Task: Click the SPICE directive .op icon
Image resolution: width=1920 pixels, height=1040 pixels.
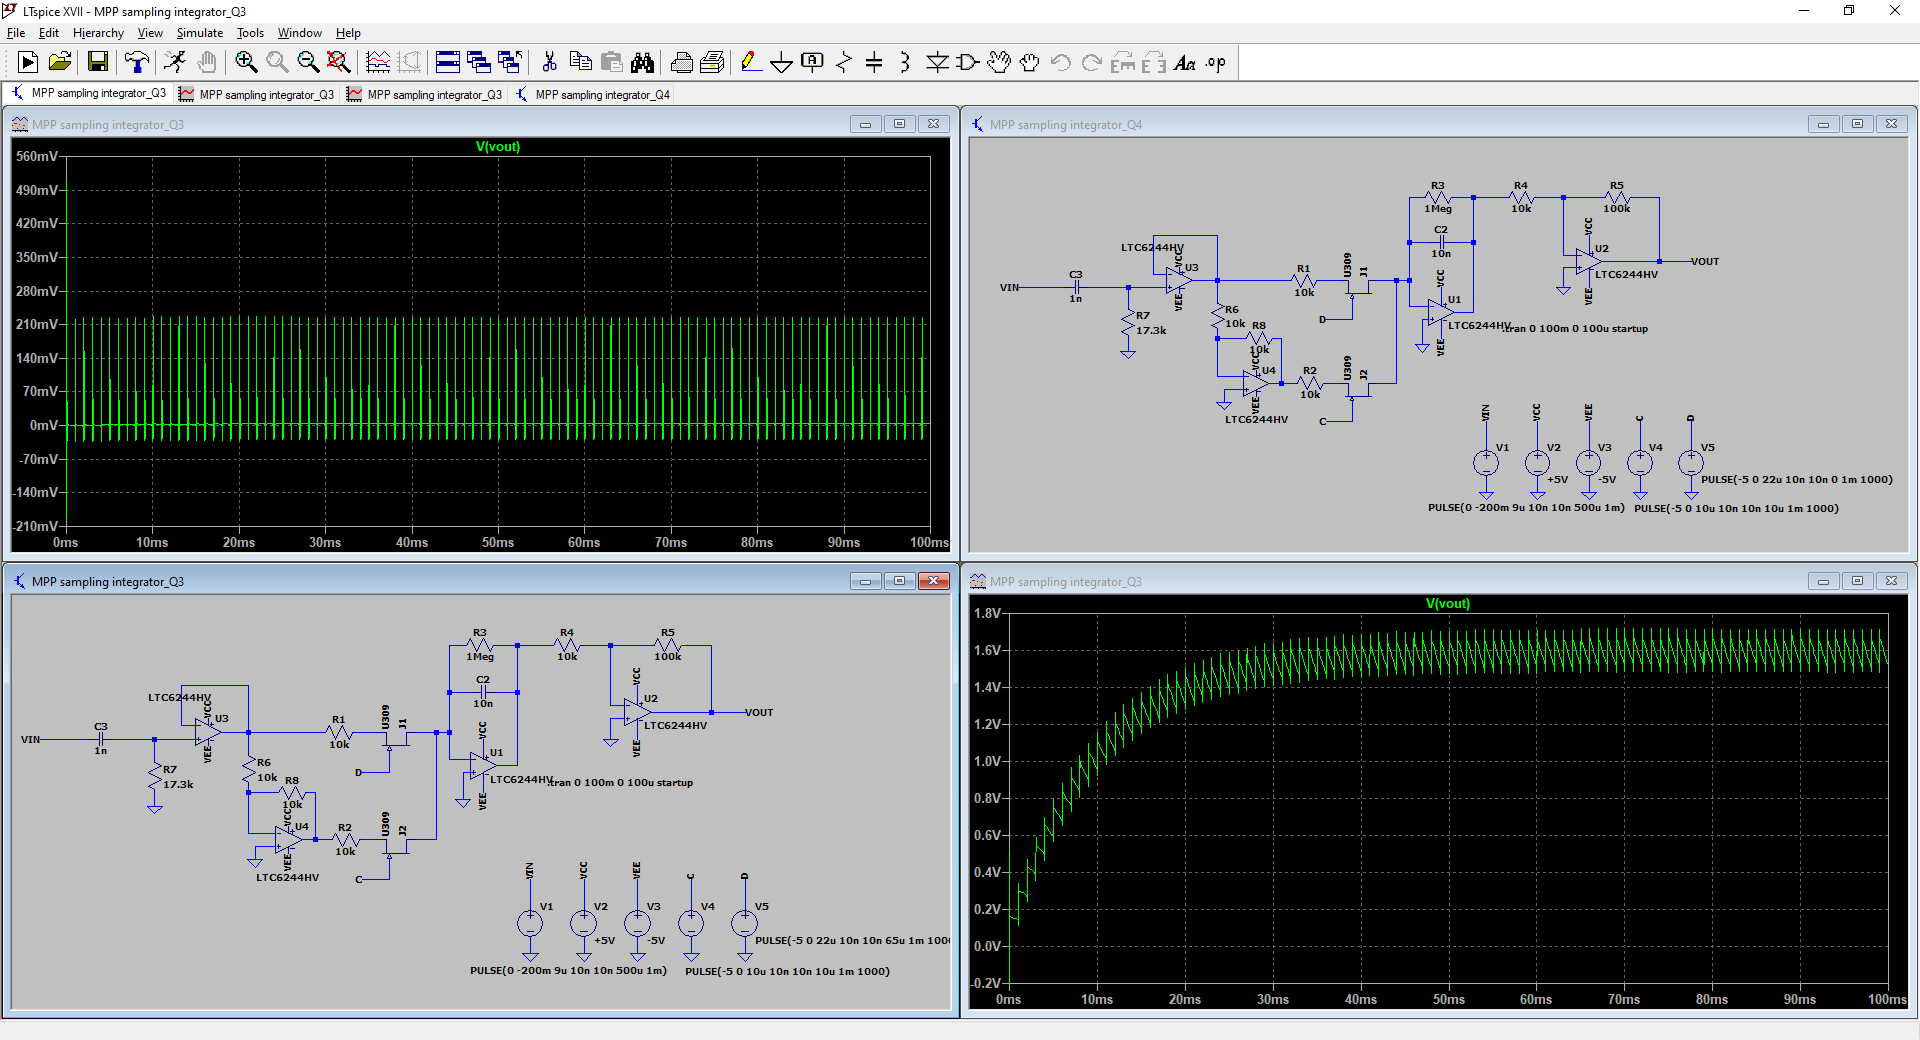Action: coord(1215,63)
